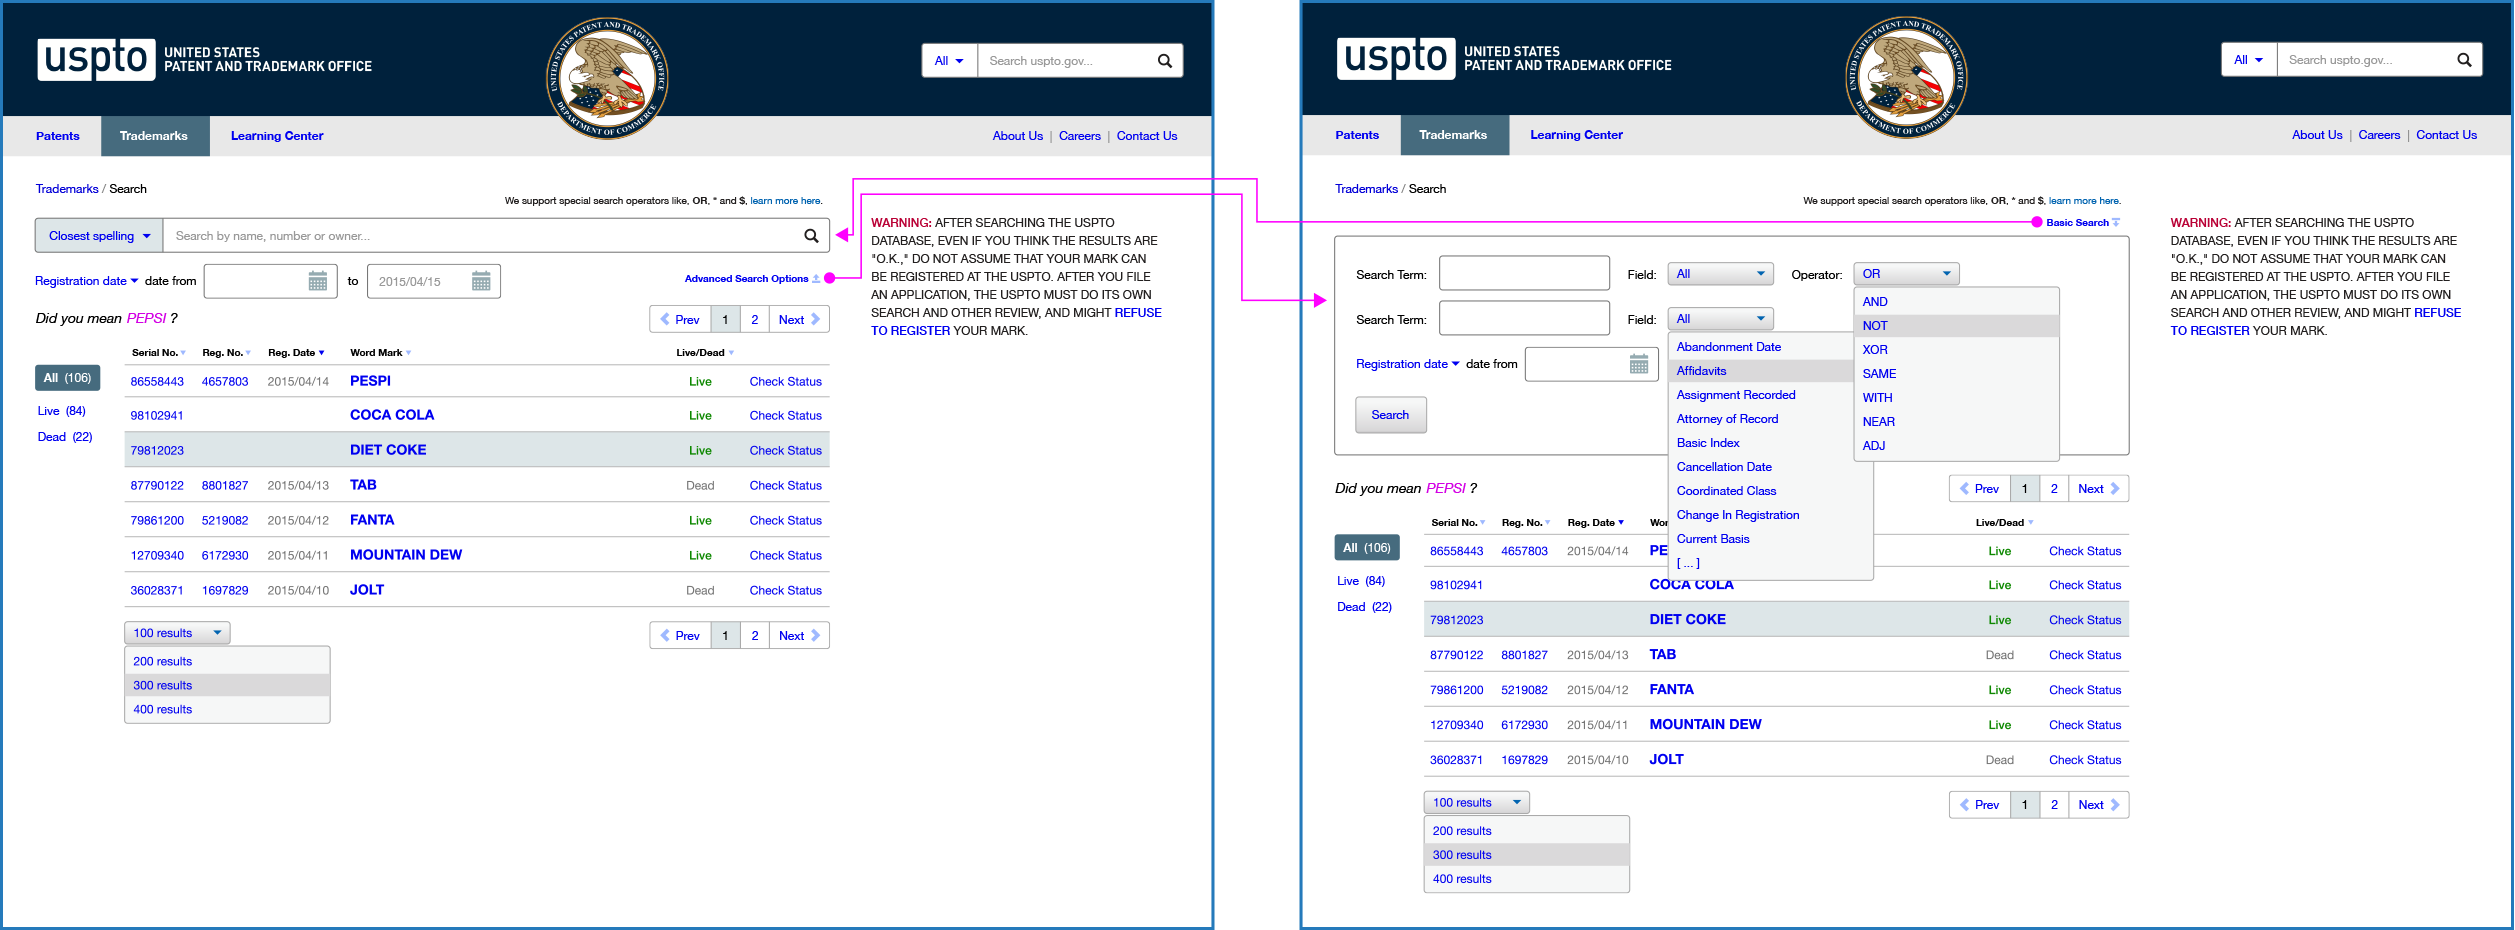Click 'Check Status' for DIET COKE, left mockup
This screenshot has width=2515, height=930.
coord(786,451)
